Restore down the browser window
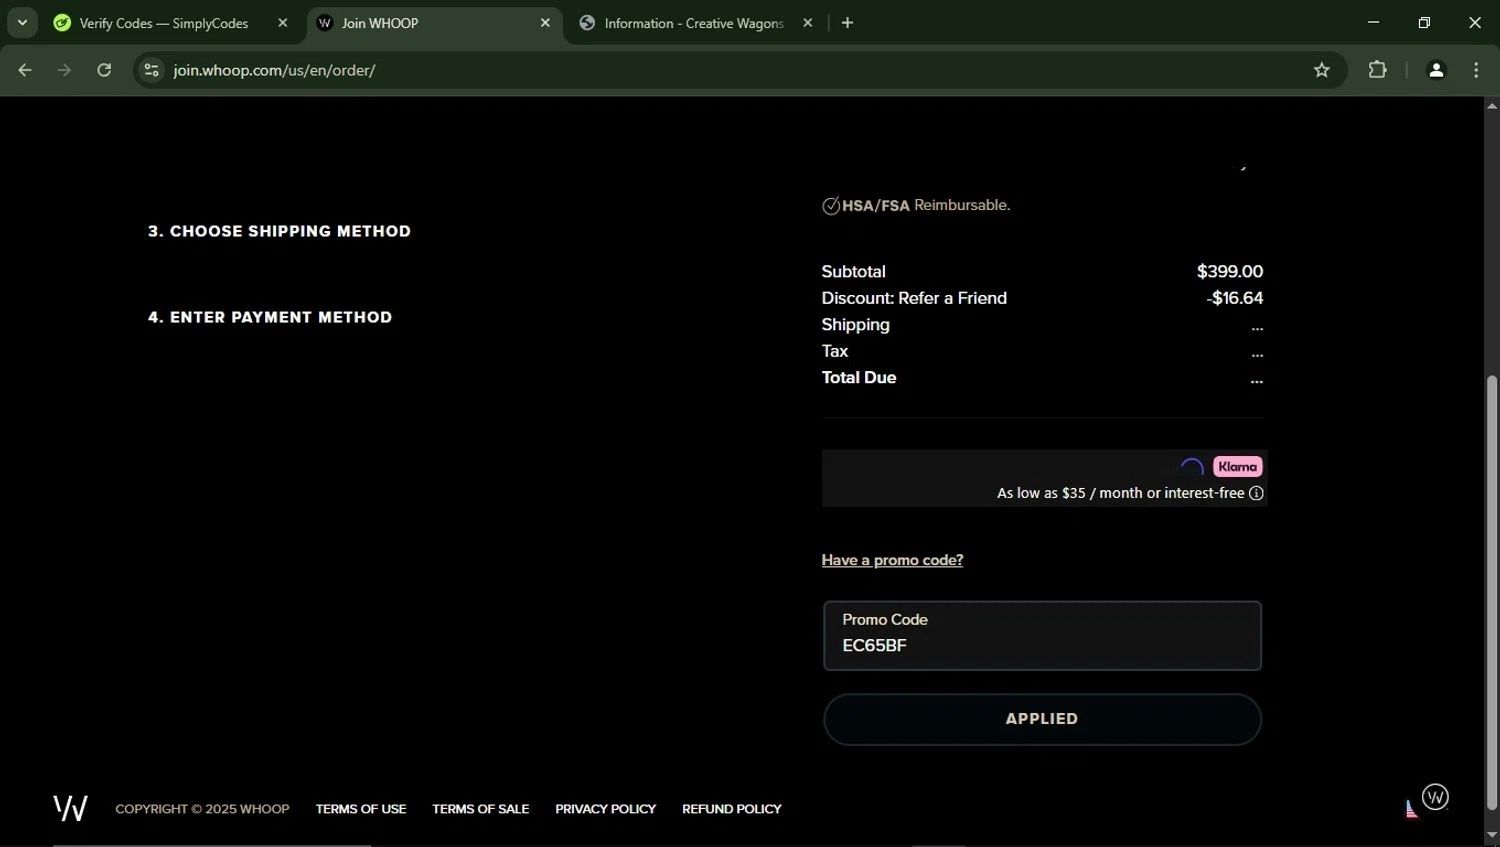The width and height of the screenshot is (1500, 847). click(x=1425, y=23)
